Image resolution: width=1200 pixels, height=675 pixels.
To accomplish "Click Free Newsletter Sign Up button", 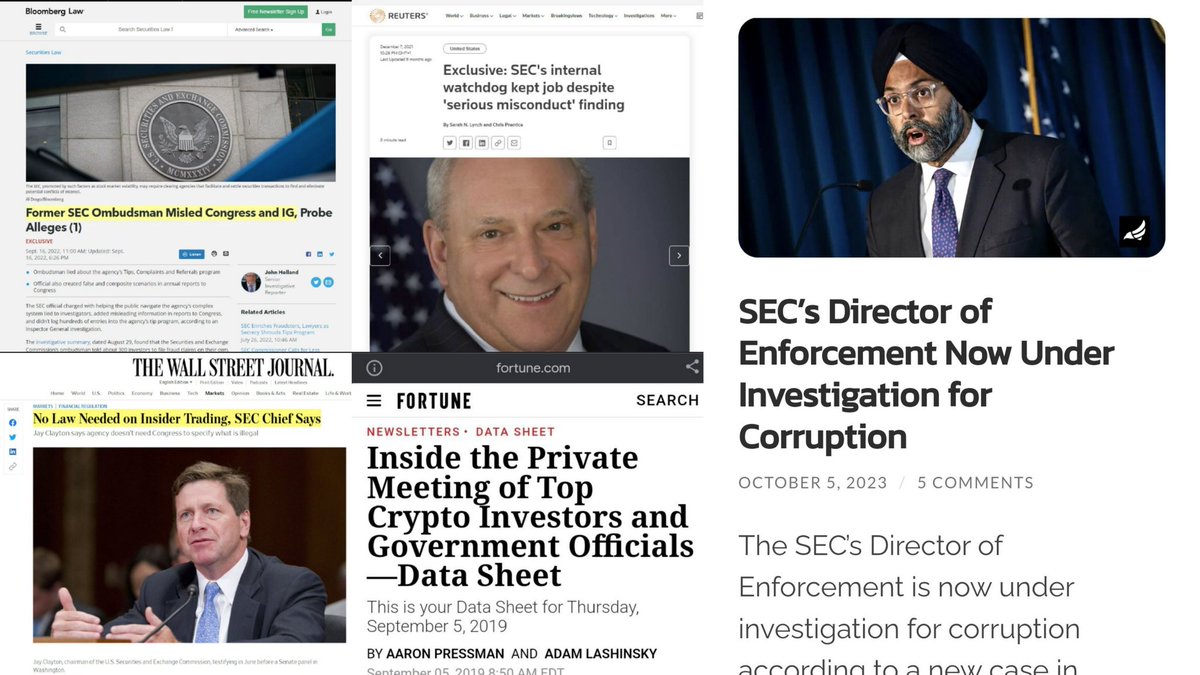I will click(x=275, y=12).
